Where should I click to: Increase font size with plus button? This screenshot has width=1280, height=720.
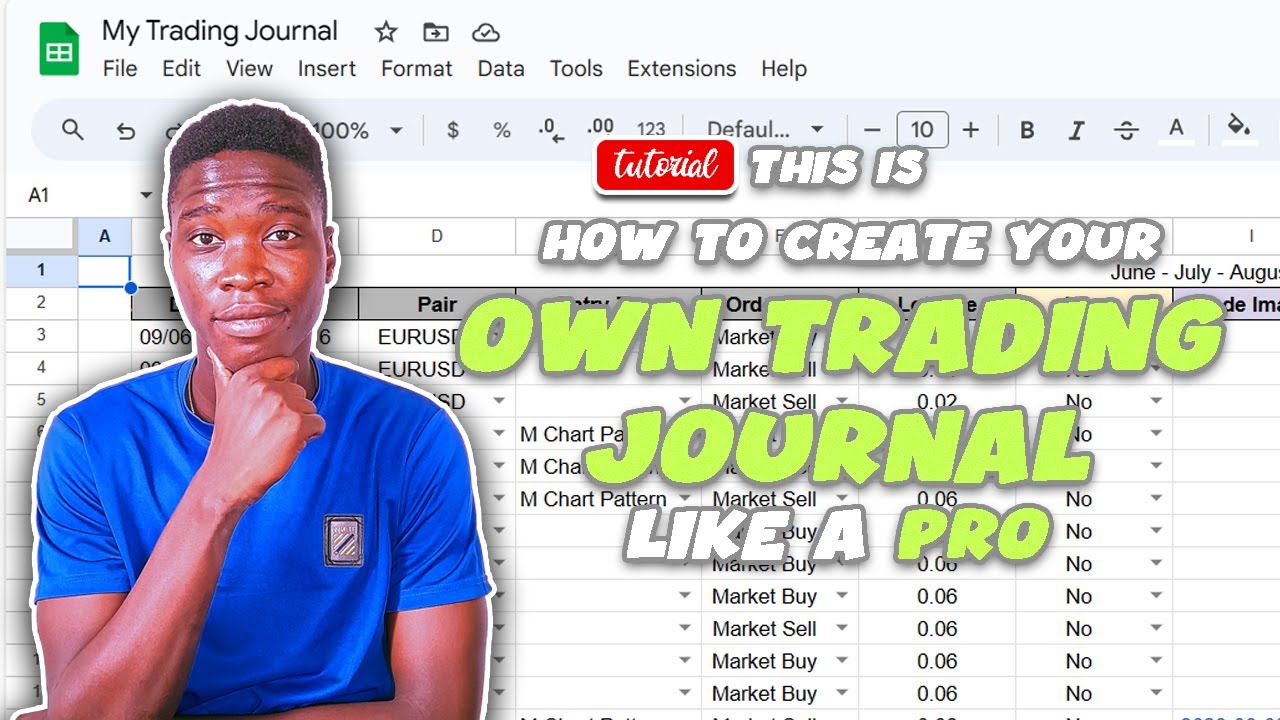(x=970, y=130)
